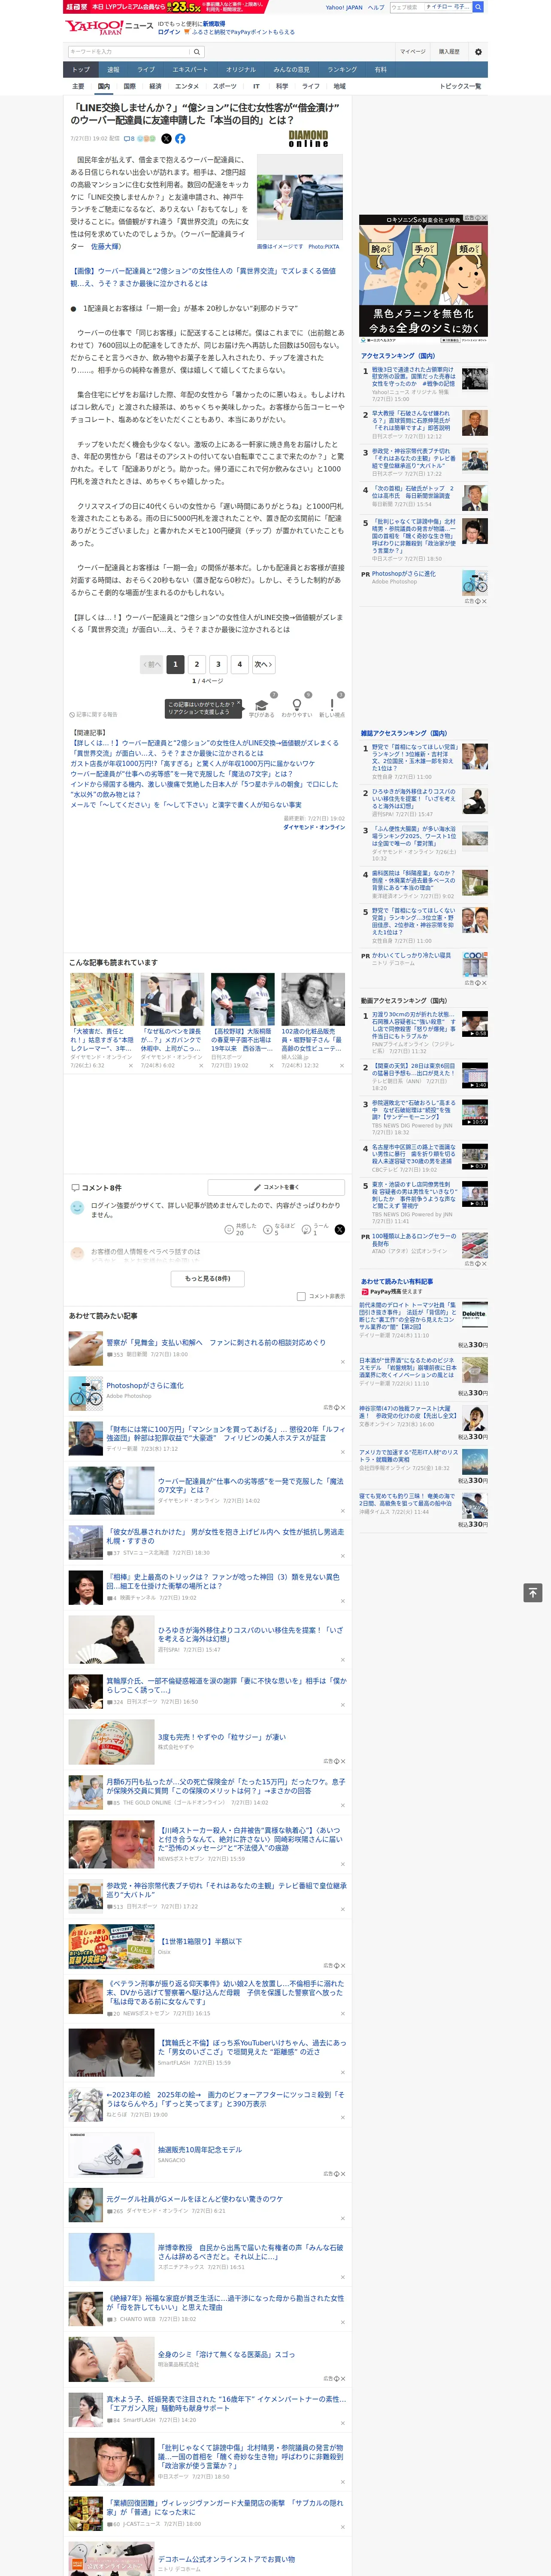
Task: Select the ランキング tab
Action: (x=342, y=70)
